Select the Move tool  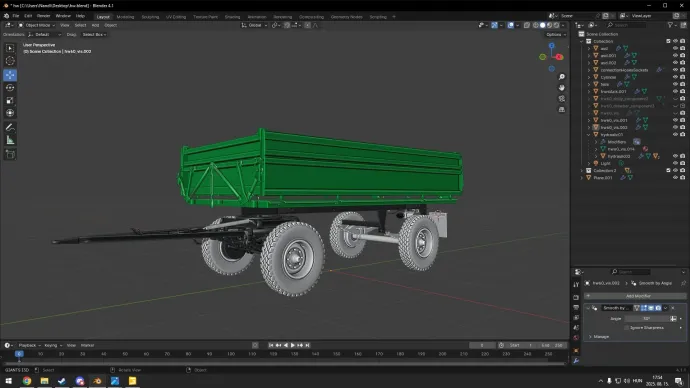(10, 75)
